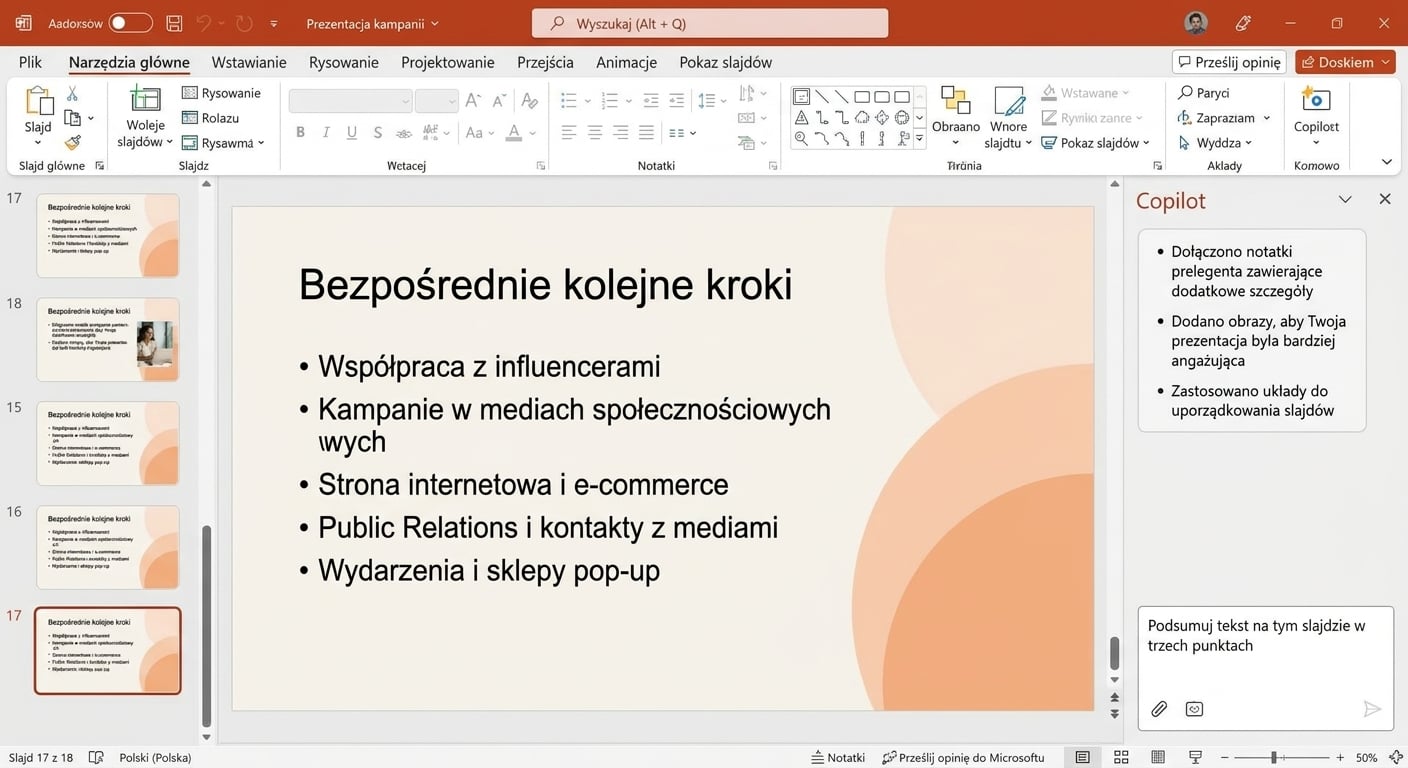This screenshot has width=1408, height=768.
Task: Open the Przejścia tab
Action: point(545,62)
